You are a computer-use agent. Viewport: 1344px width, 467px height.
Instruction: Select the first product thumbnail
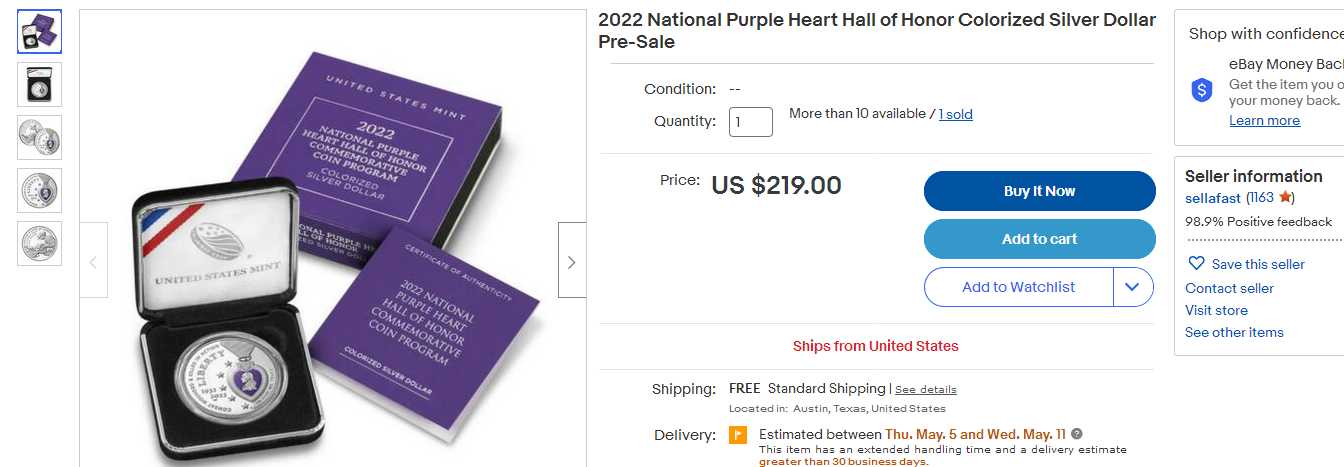coord(40,32)
